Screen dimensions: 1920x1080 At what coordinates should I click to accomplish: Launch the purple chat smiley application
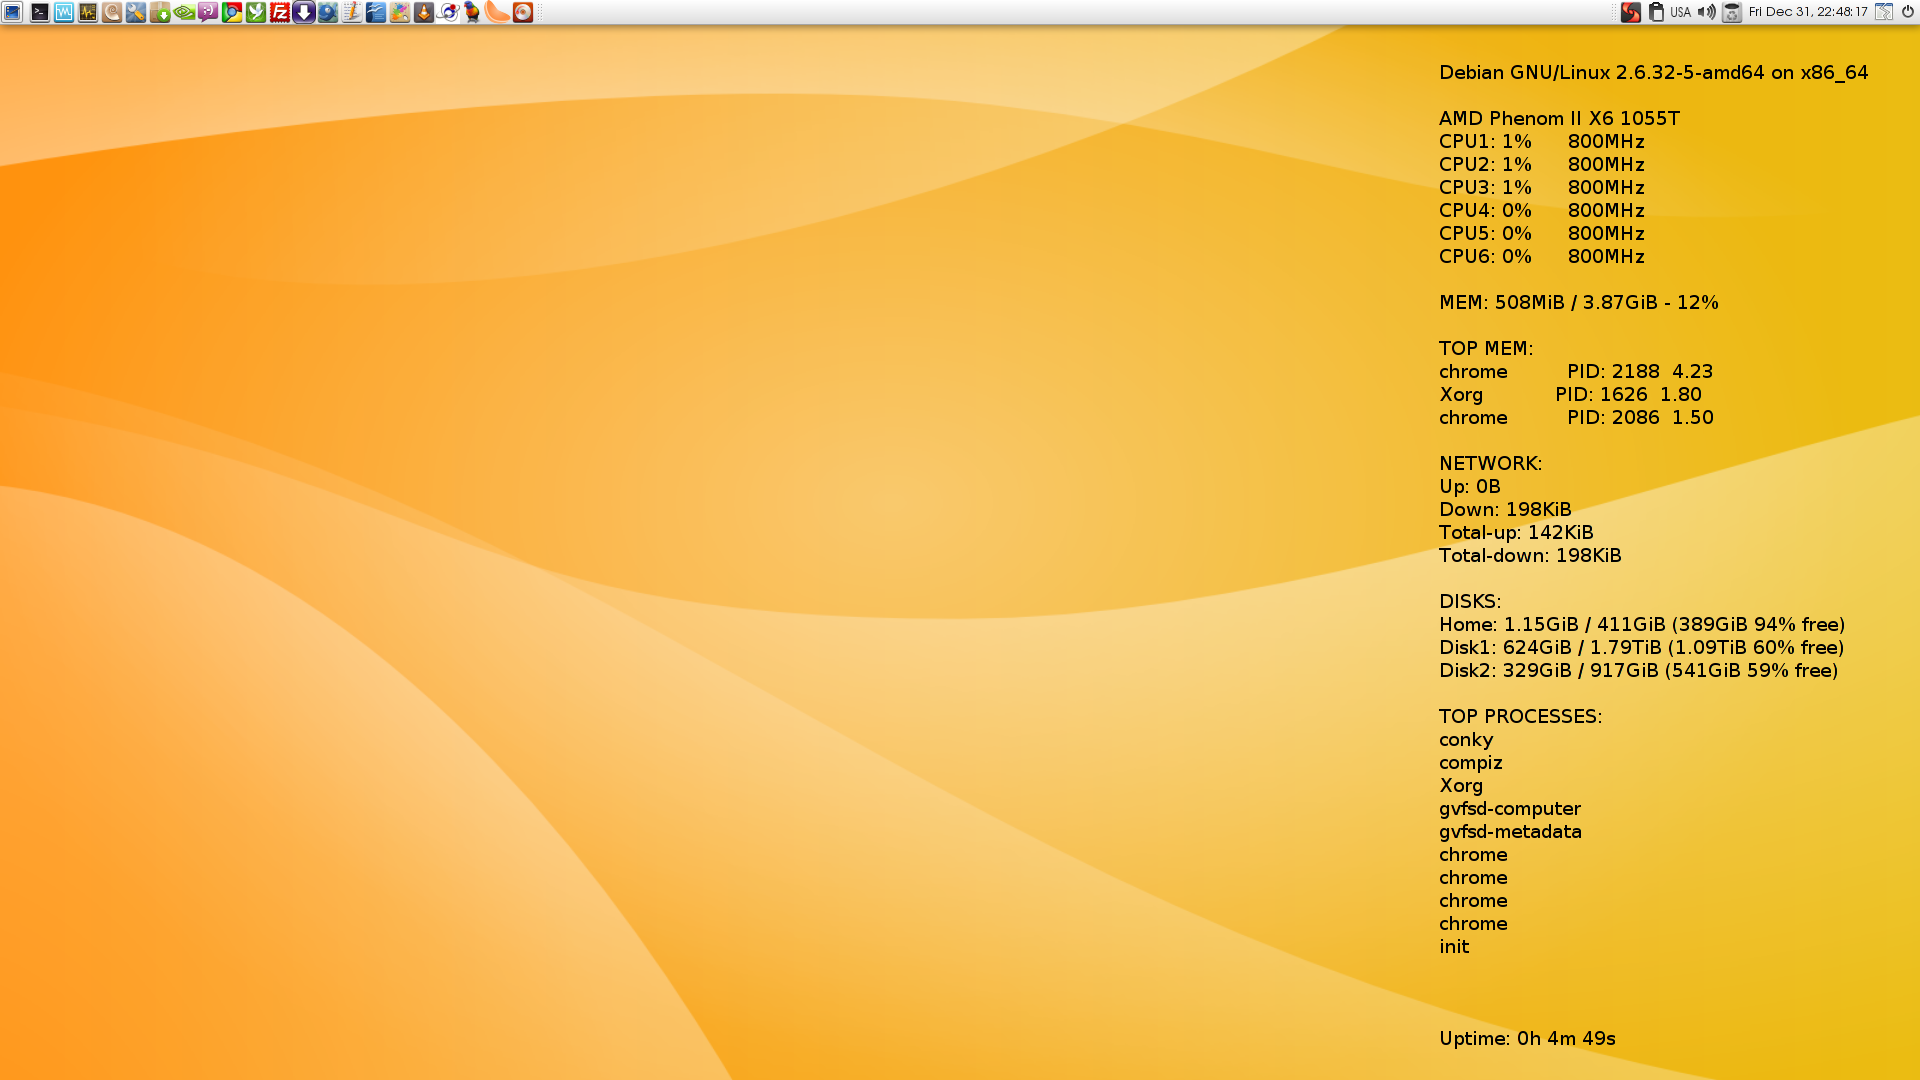pyautogui.click(x=208, y=12)
